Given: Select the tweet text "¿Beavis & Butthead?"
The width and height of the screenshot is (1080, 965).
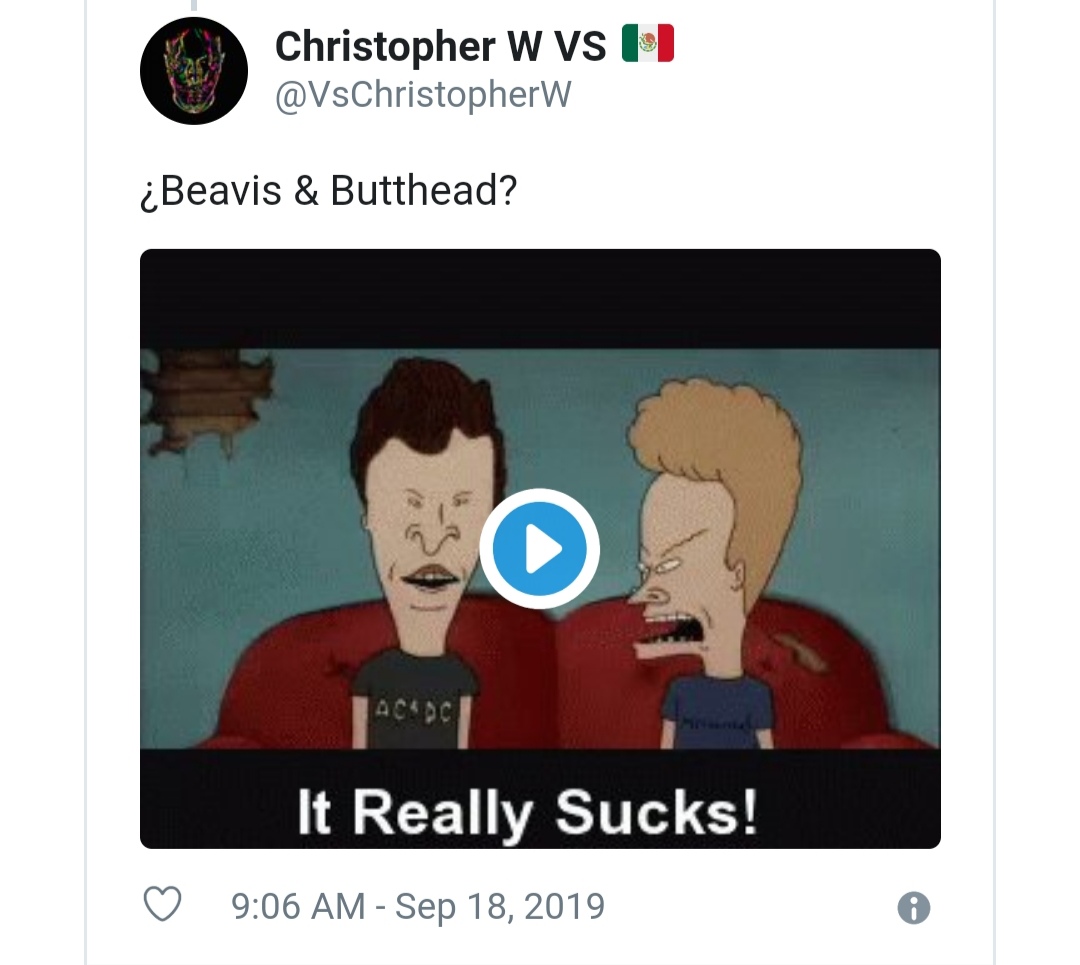Looking at the screenshot, I should coord(328,190).
